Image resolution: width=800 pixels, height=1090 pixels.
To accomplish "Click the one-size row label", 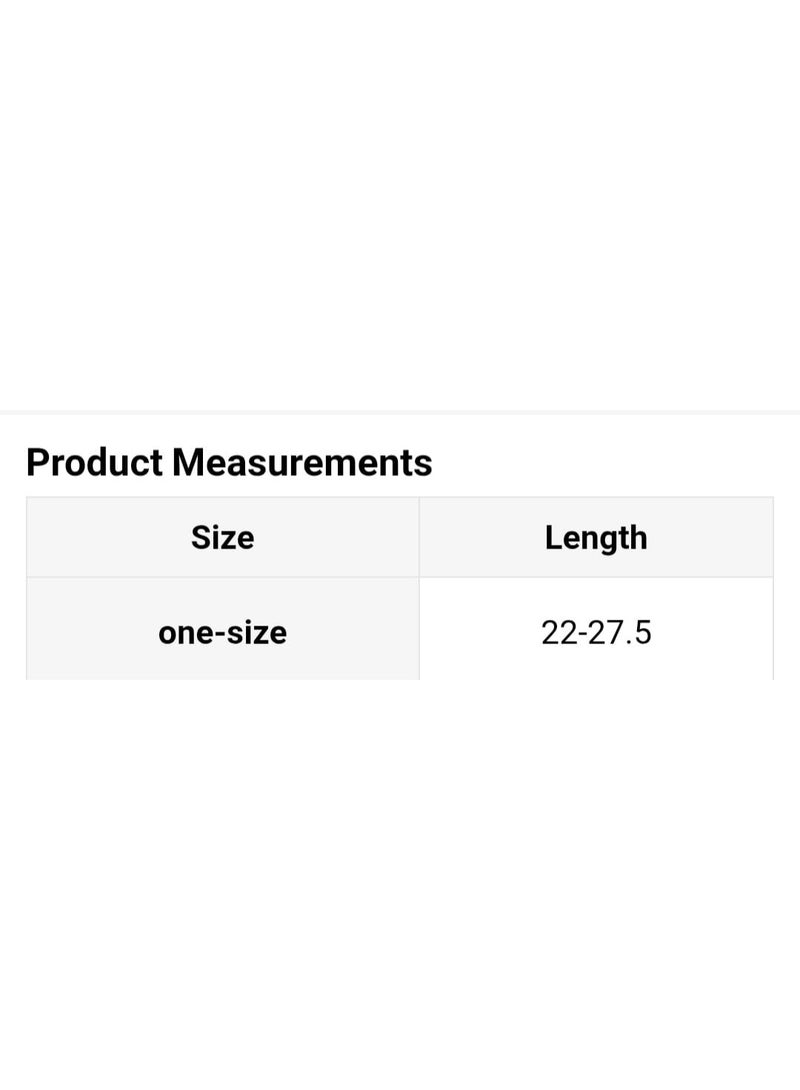I will (222, 633).
